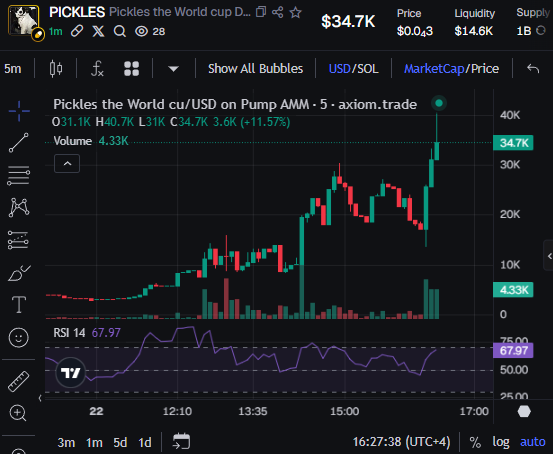
Task: Activate the zoom-in magnifier tool
Action: (x=18, y=413)
